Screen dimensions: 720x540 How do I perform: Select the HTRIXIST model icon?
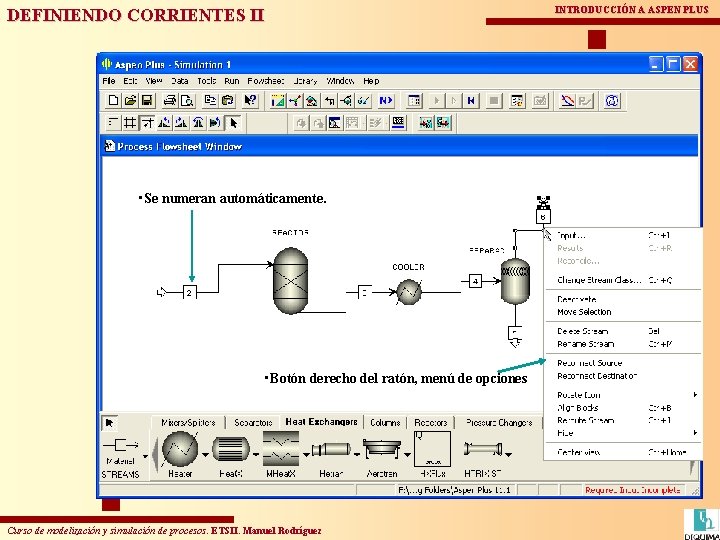click(483, 449)
